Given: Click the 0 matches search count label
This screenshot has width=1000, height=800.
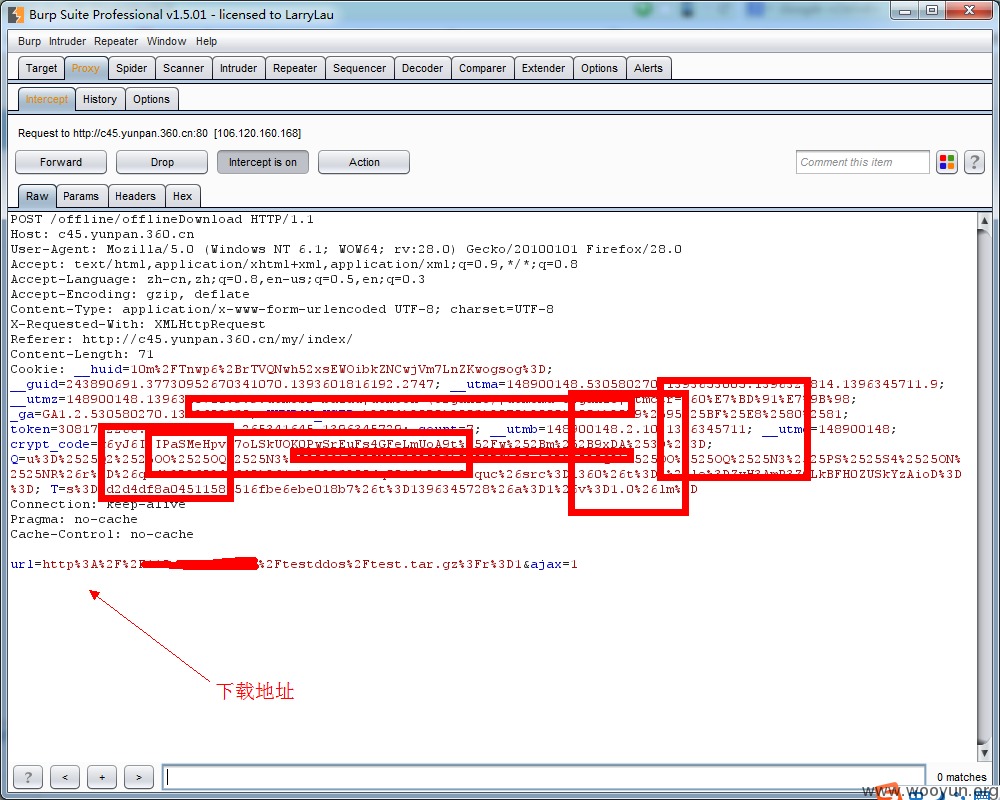Looking at the screenshot, I should pos(962,776).
